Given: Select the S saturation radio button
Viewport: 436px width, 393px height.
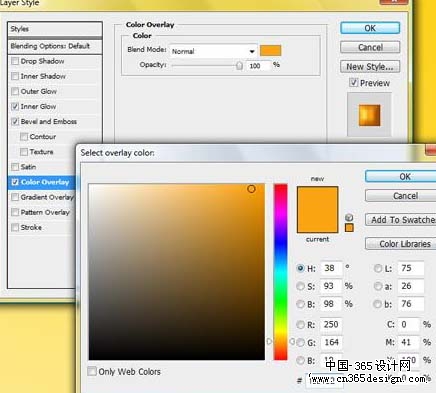Looking at the screenshot, I should click(x=300, y=286).
